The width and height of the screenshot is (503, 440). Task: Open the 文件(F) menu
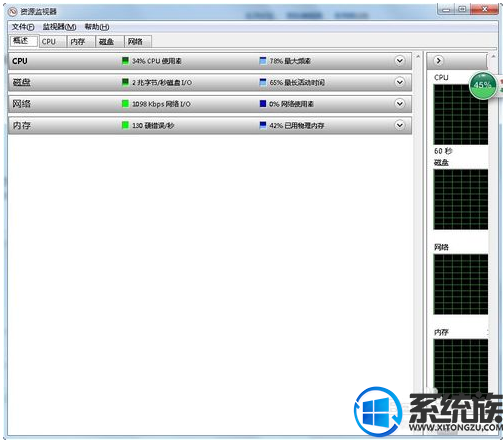[23, 27]
